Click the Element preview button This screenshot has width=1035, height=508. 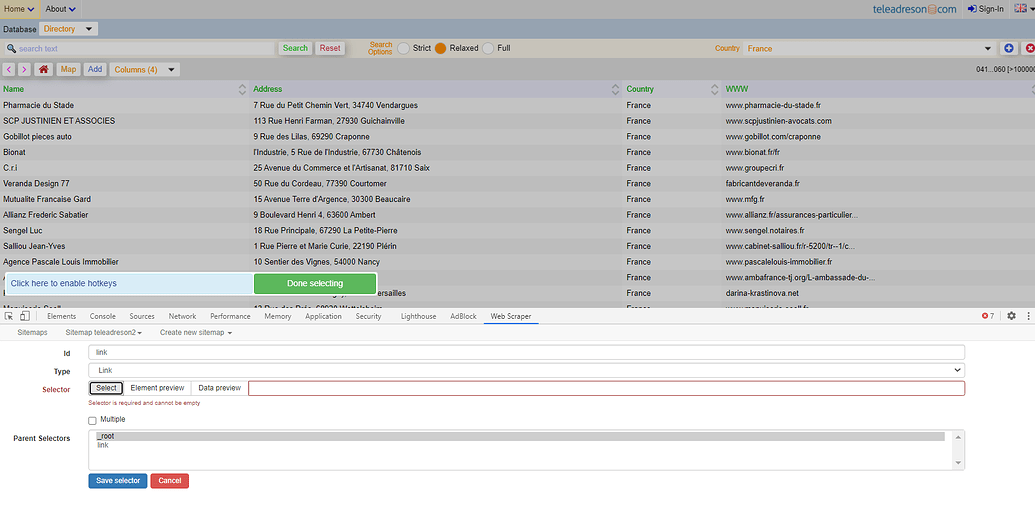tap(158, 388)
